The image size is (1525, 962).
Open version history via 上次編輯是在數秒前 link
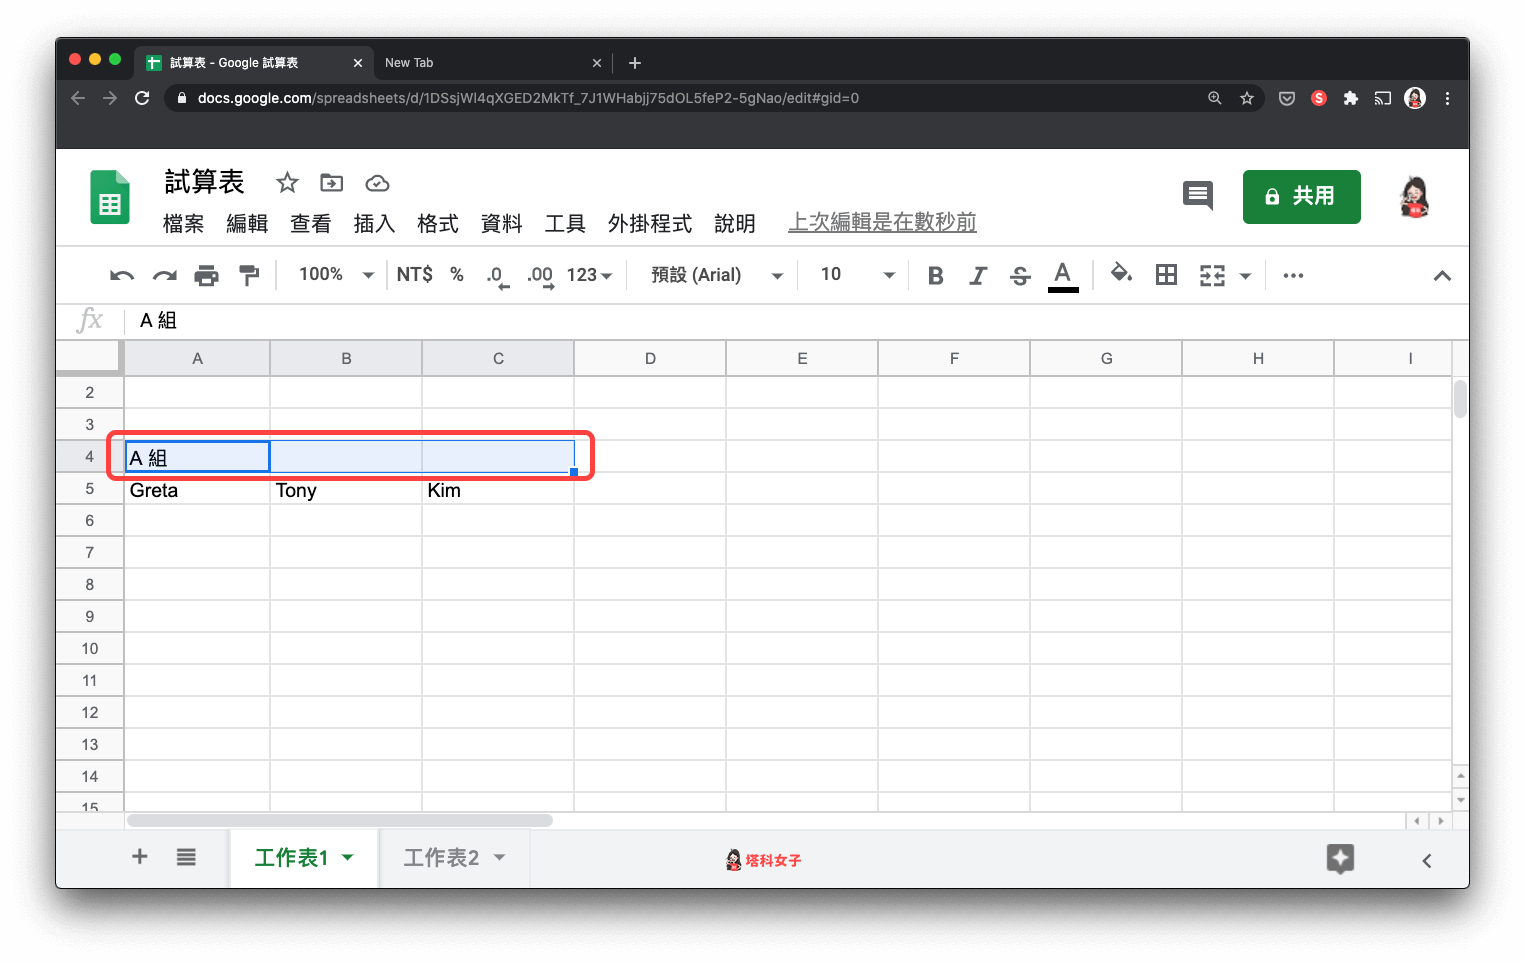click(881, 222)
